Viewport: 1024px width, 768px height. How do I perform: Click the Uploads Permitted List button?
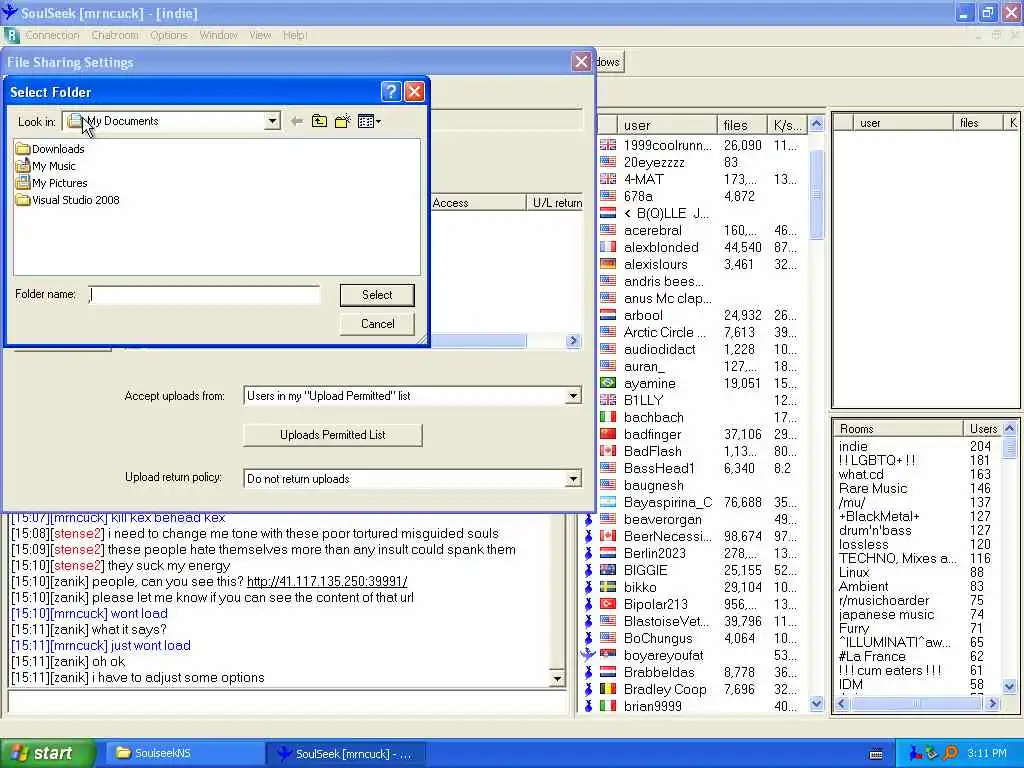click(x=332, y=435)
